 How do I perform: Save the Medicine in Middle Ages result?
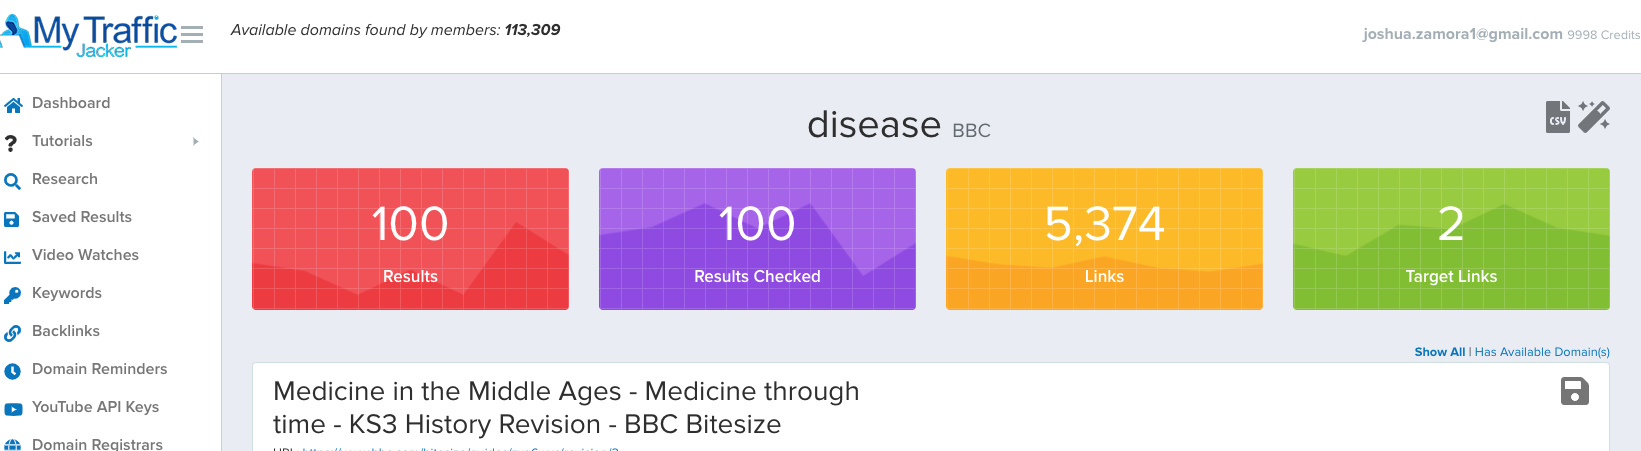(1574, 391)
